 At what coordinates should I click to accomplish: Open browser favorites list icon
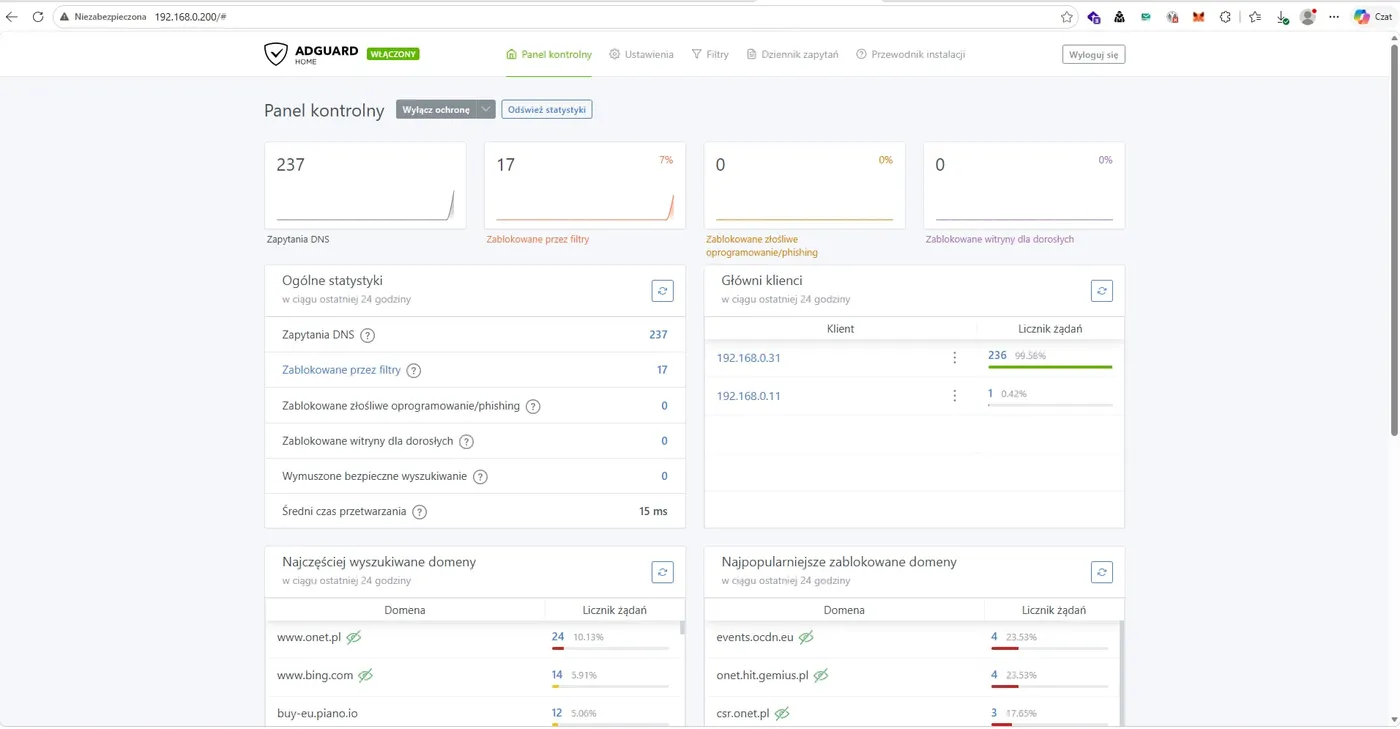(x=1254, y=17)
